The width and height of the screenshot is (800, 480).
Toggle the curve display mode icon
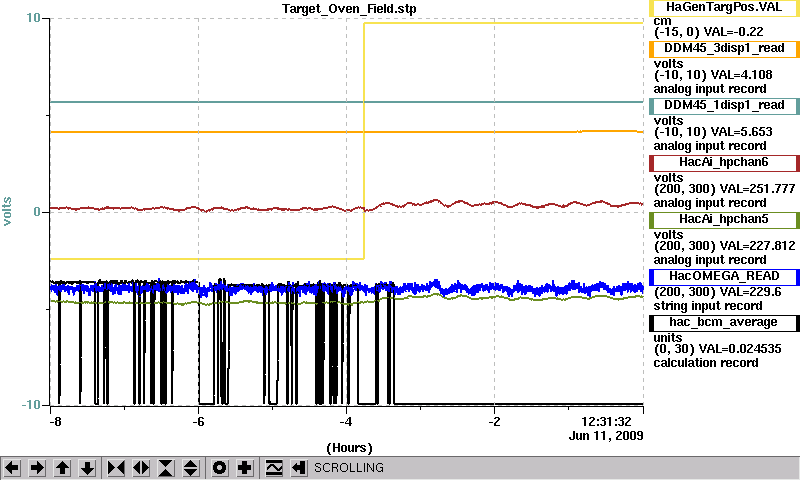tap(274, 468)
